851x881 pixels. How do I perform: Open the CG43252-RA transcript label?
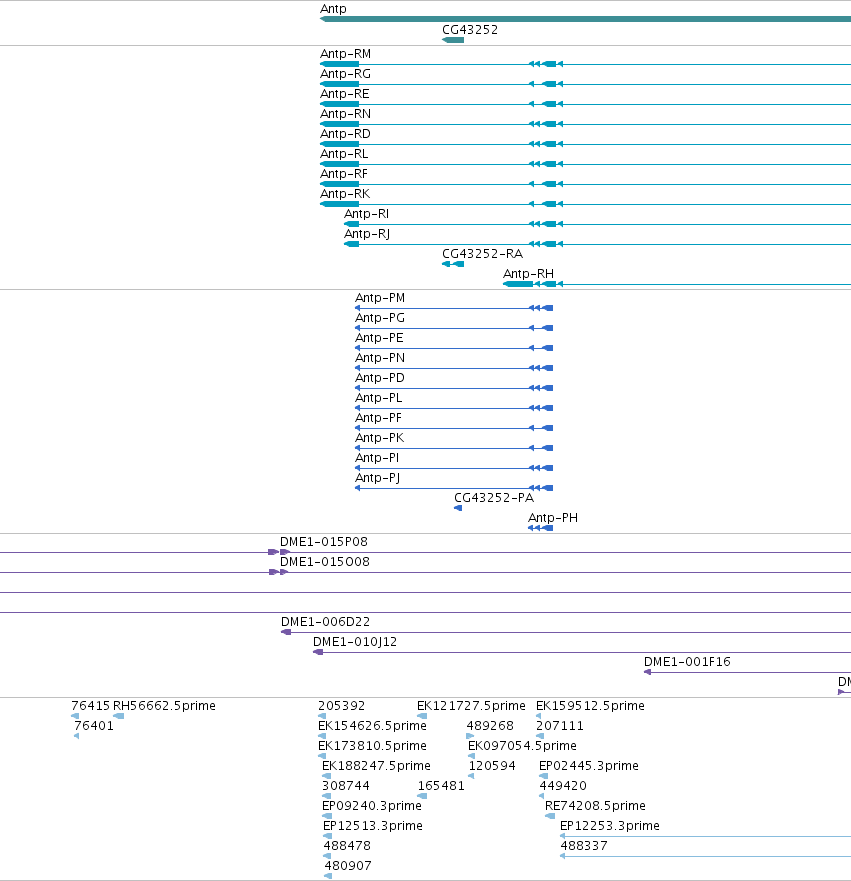click(483, 254)
